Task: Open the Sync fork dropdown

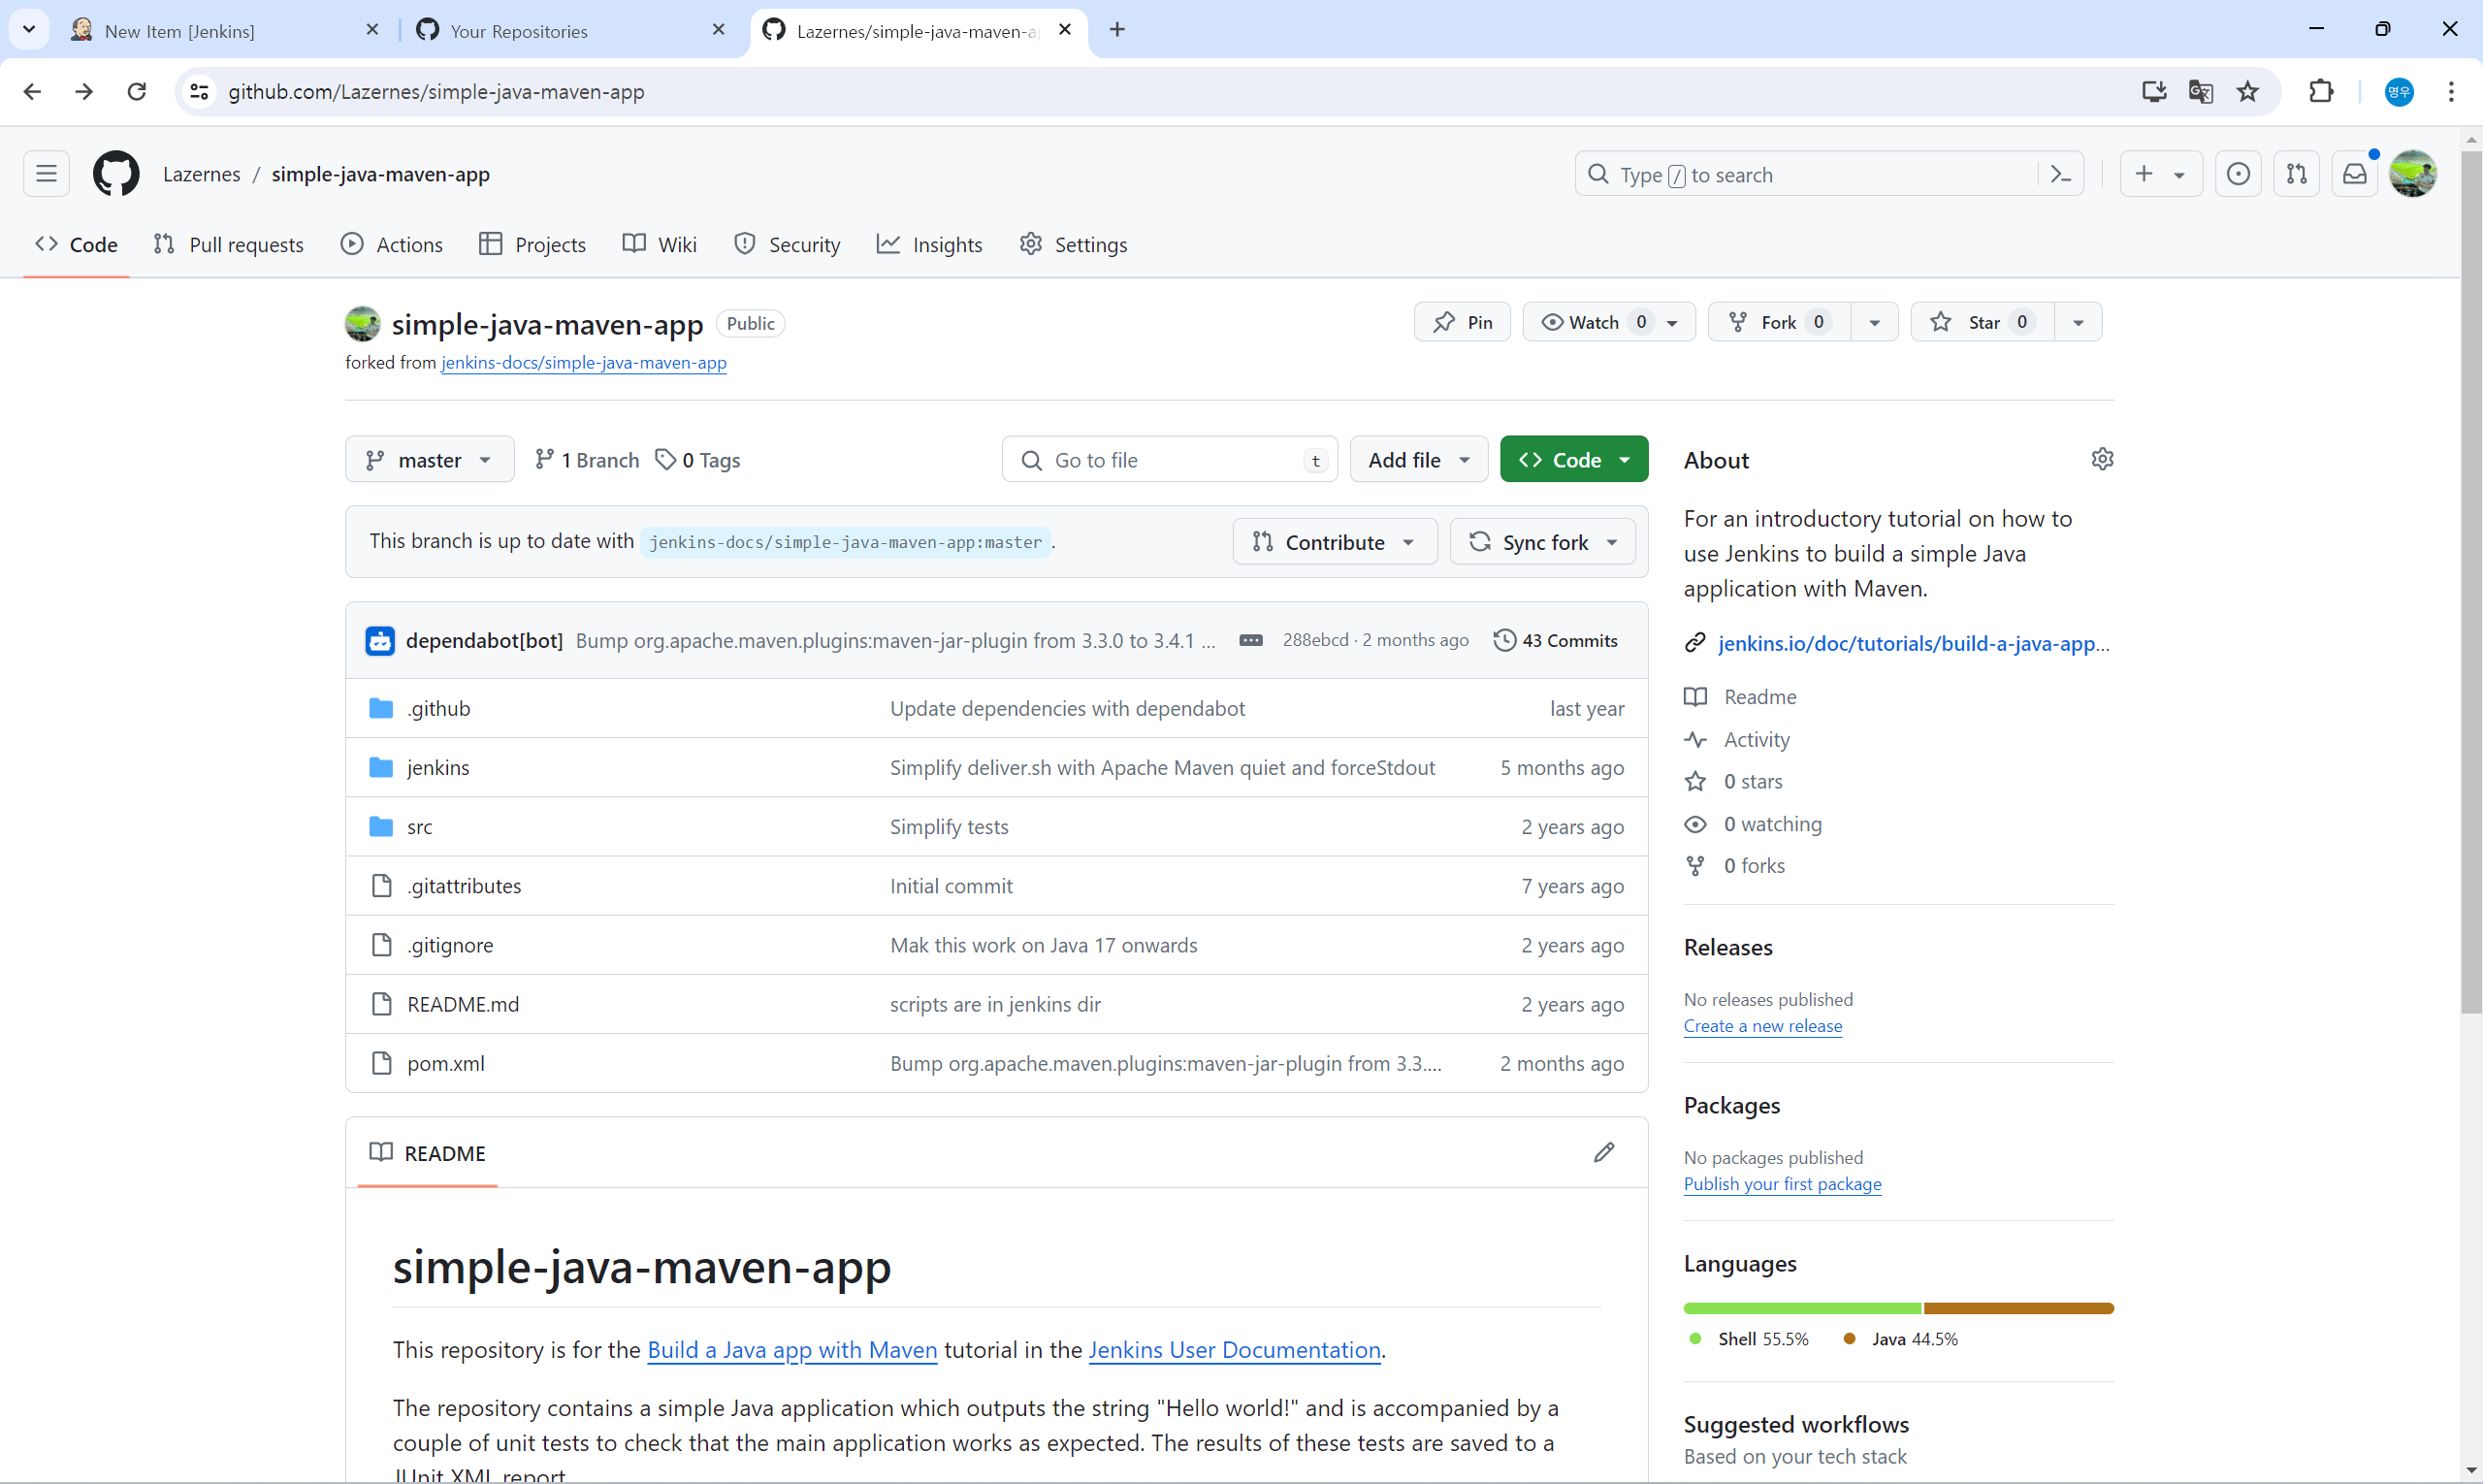Action: 1542,541
